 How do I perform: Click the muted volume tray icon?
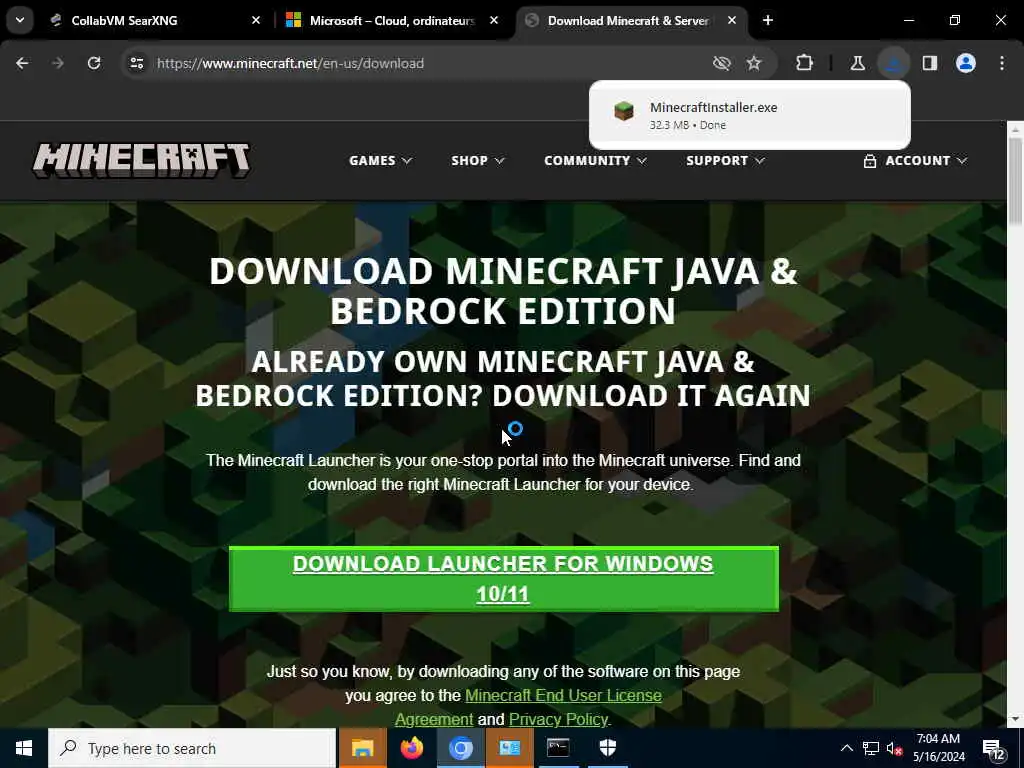[894, 748]
